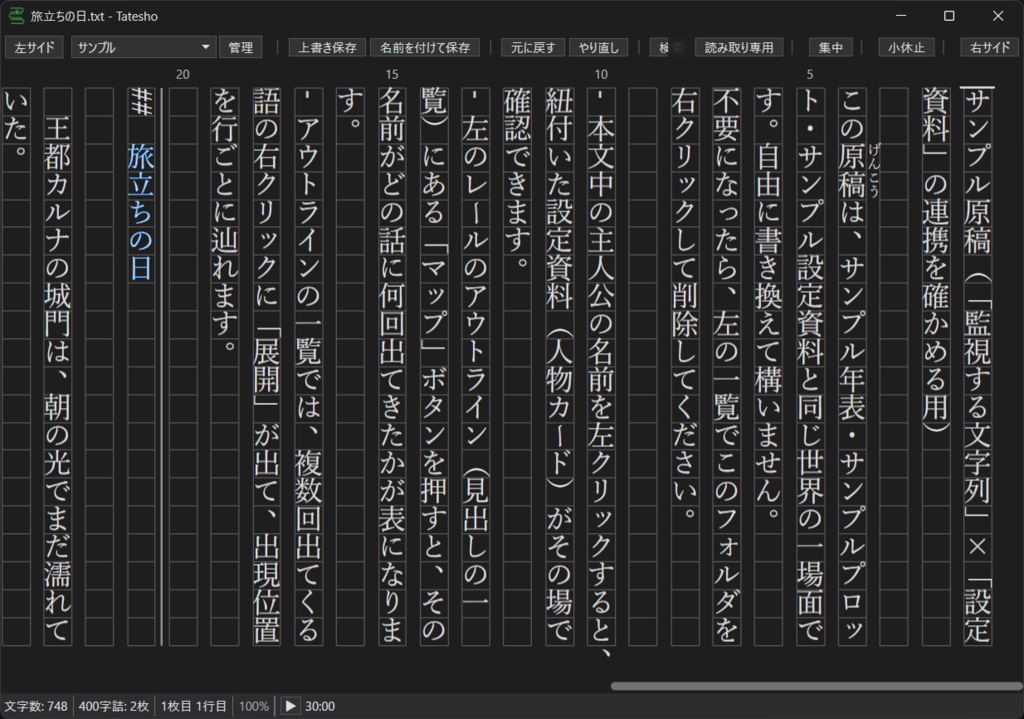Click the 400字詰: 2枚 page count

pyautogui.click(x=114, y=706)
